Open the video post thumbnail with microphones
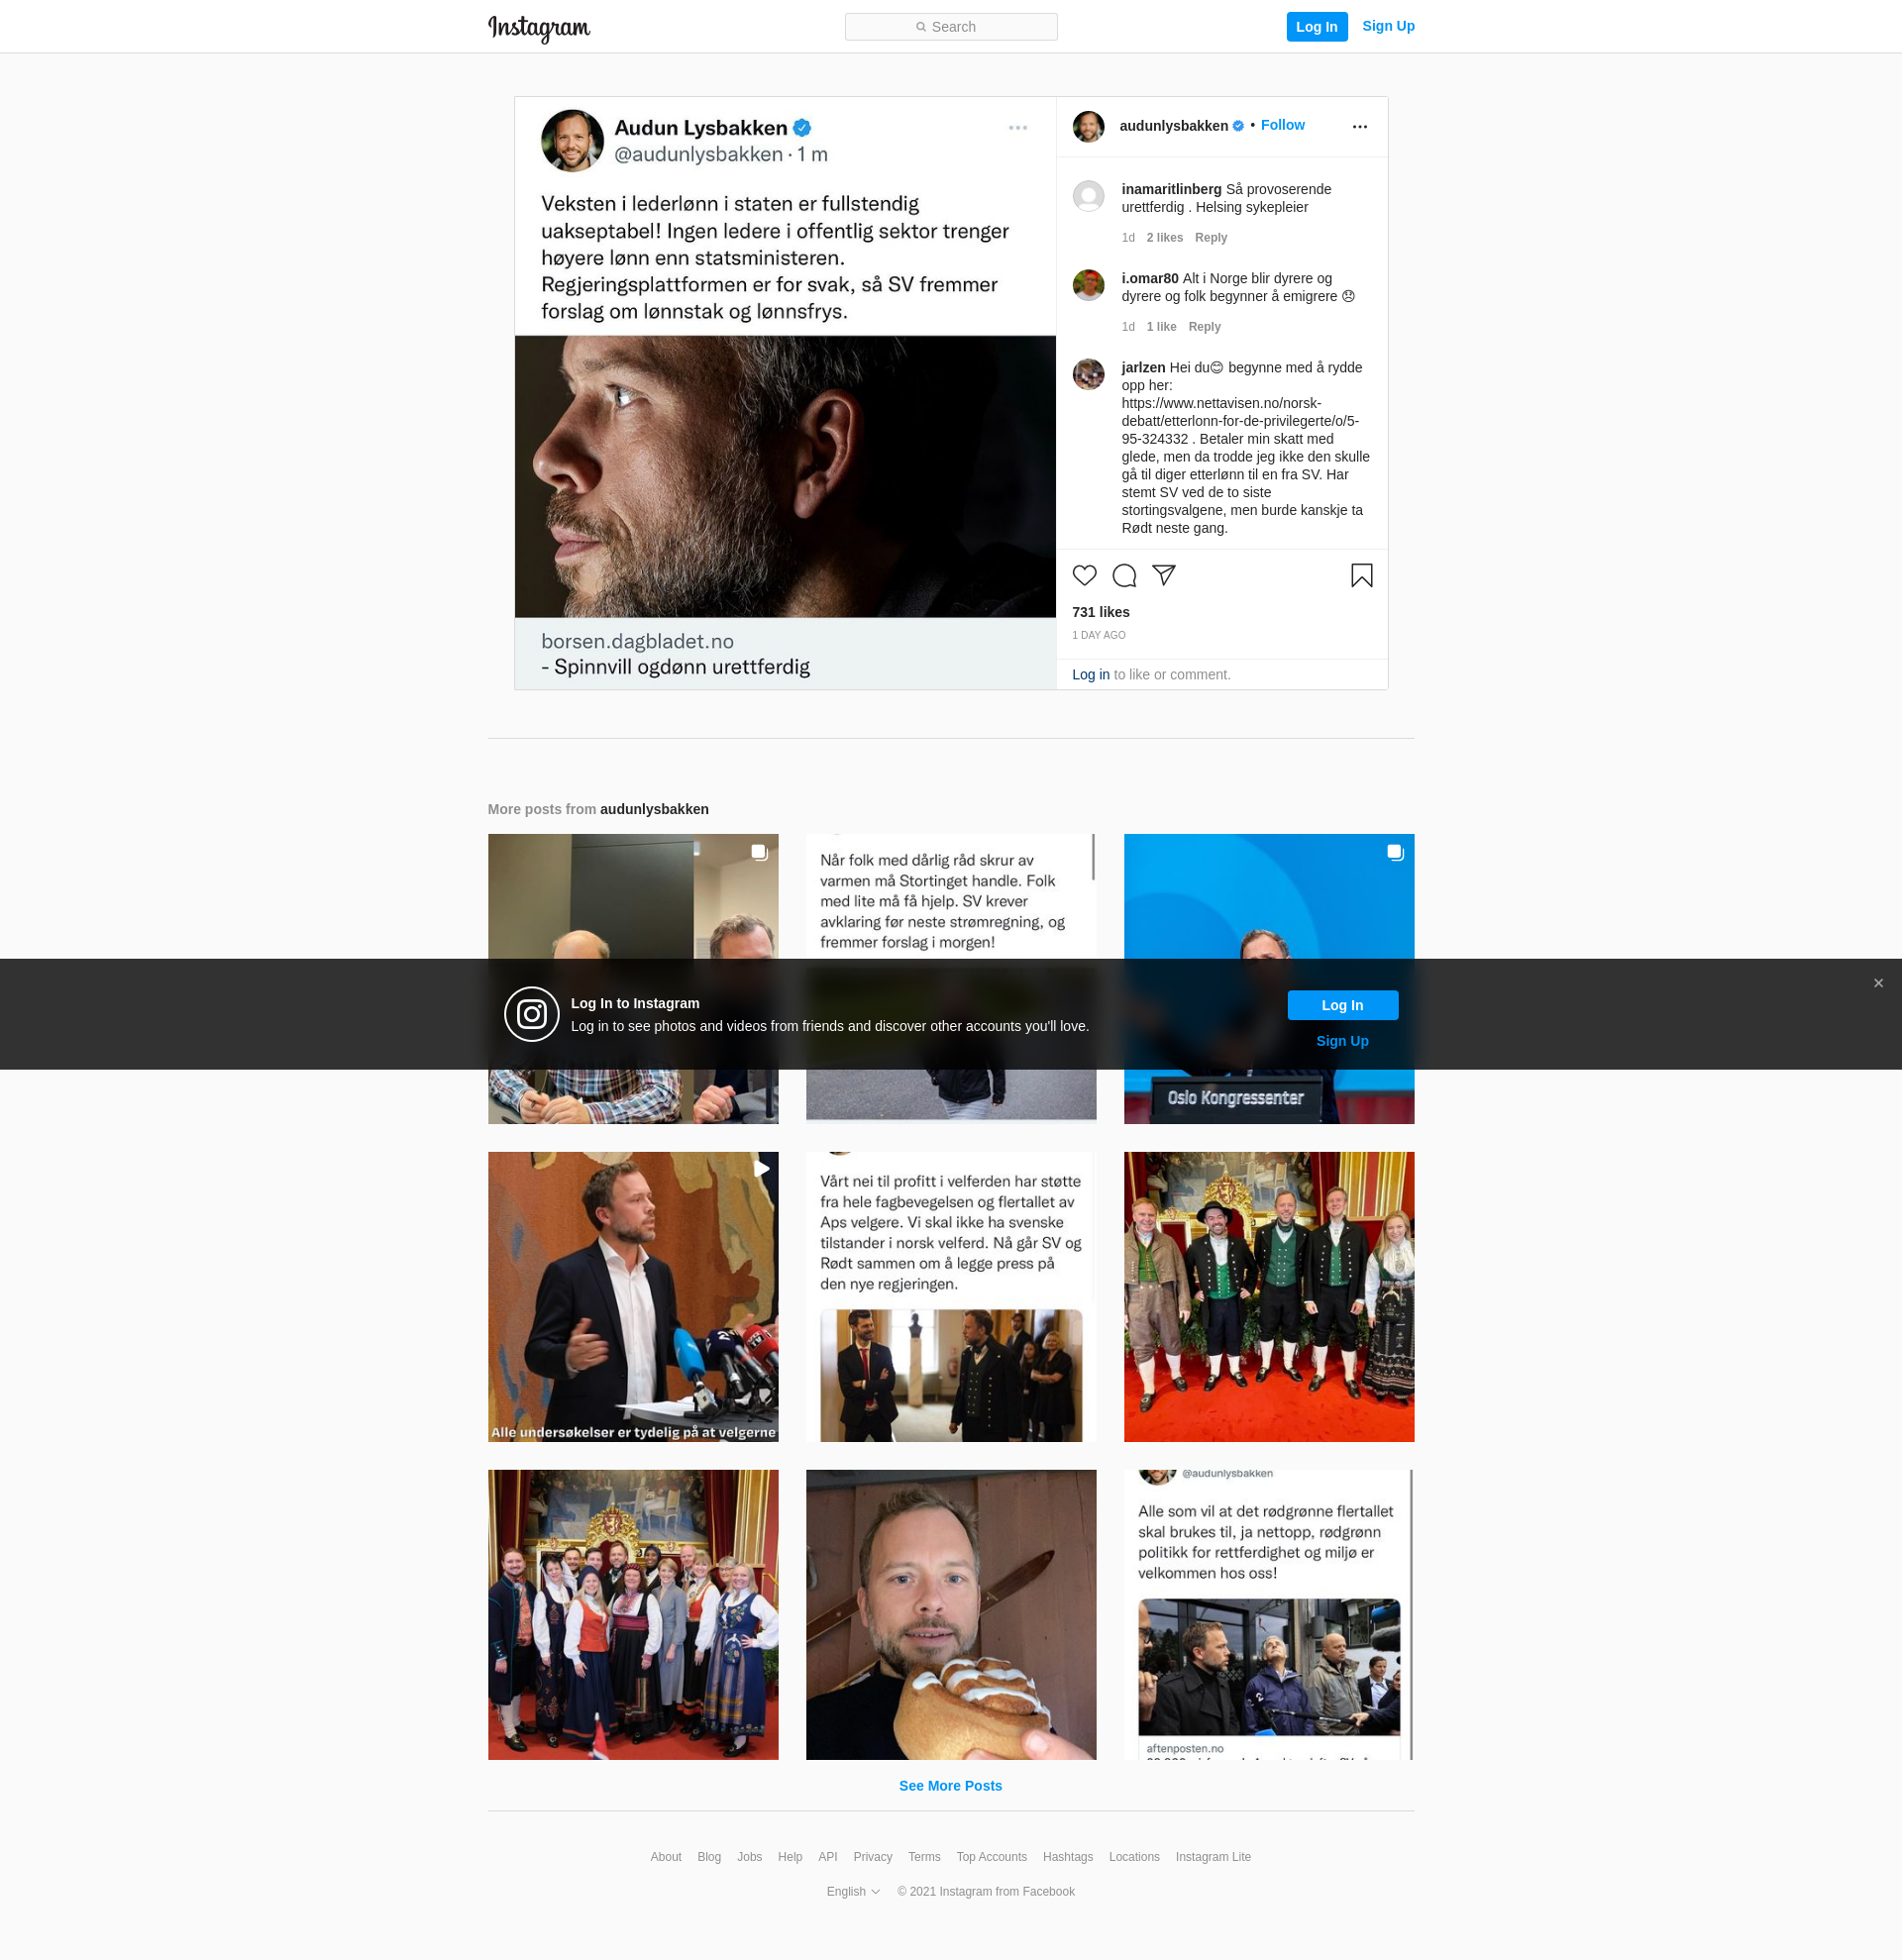This screenshot has width=1902, height=1960. (x=633, y=1296)
